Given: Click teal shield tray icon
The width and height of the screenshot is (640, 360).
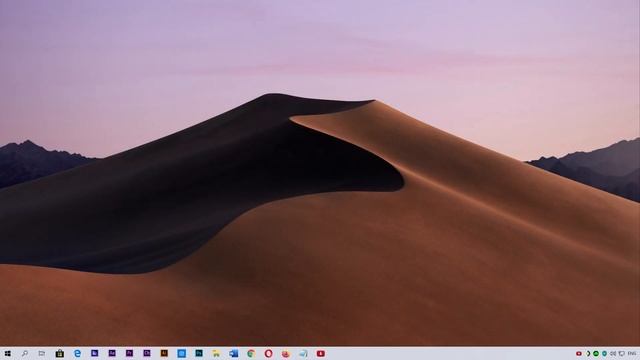Looking at the screenshot, I should pyautogui.click(x=604, y=353).
